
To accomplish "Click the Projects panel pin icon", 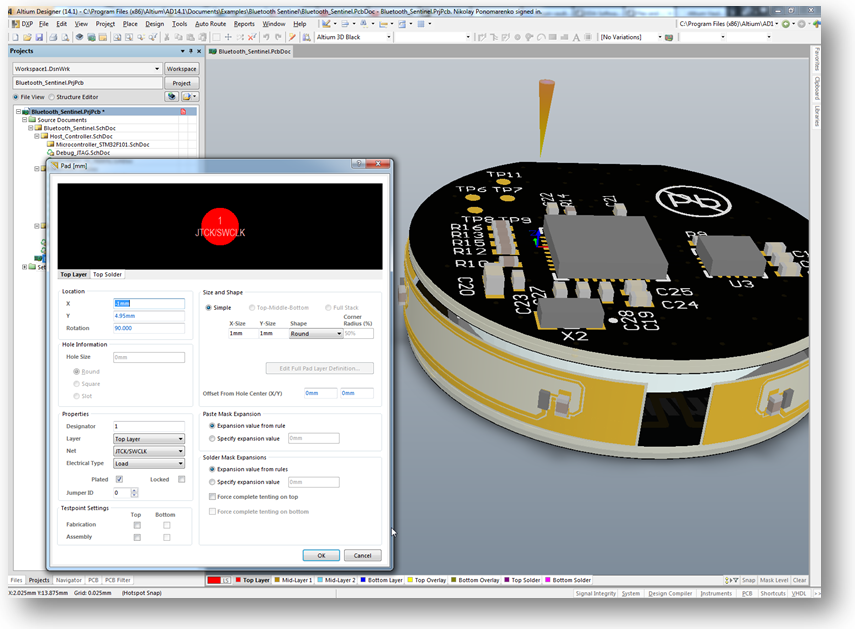I will point(191,51).
